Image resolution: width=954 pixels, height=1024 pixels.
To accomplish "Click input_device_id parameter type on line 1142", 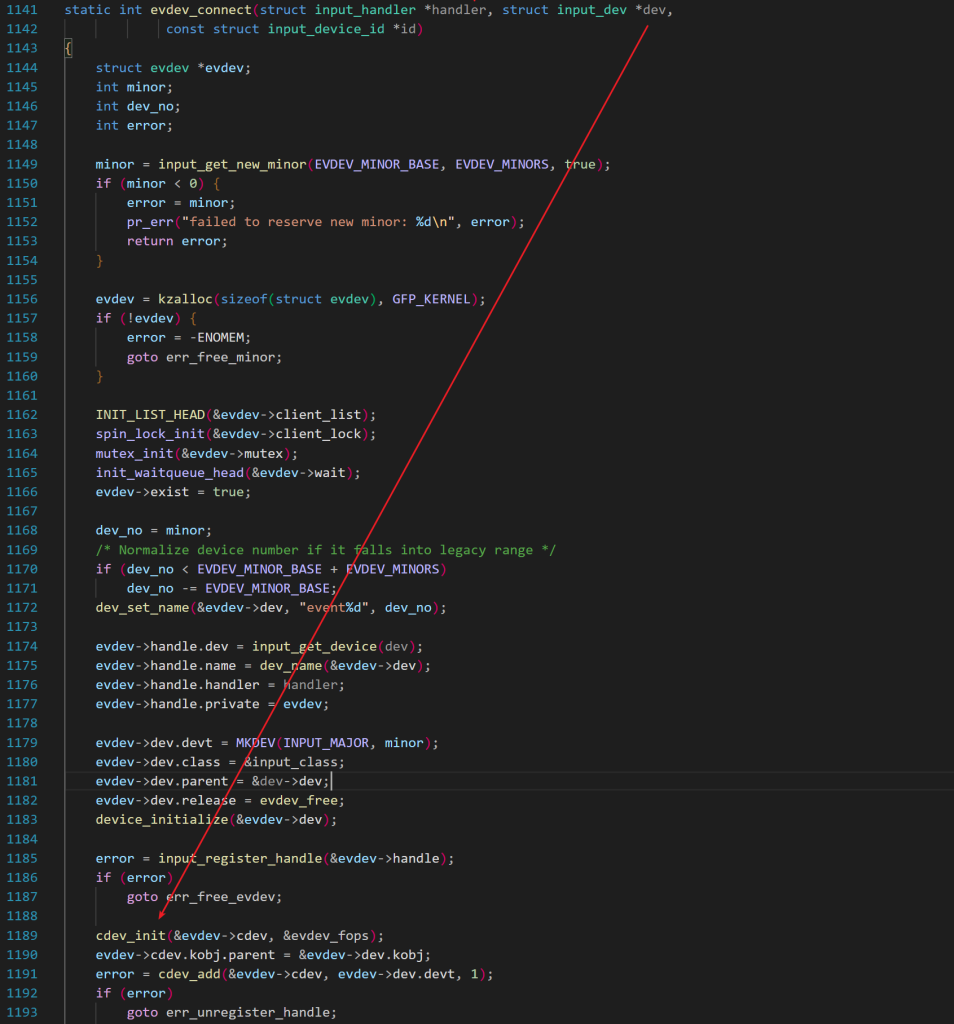I will 326,29.
